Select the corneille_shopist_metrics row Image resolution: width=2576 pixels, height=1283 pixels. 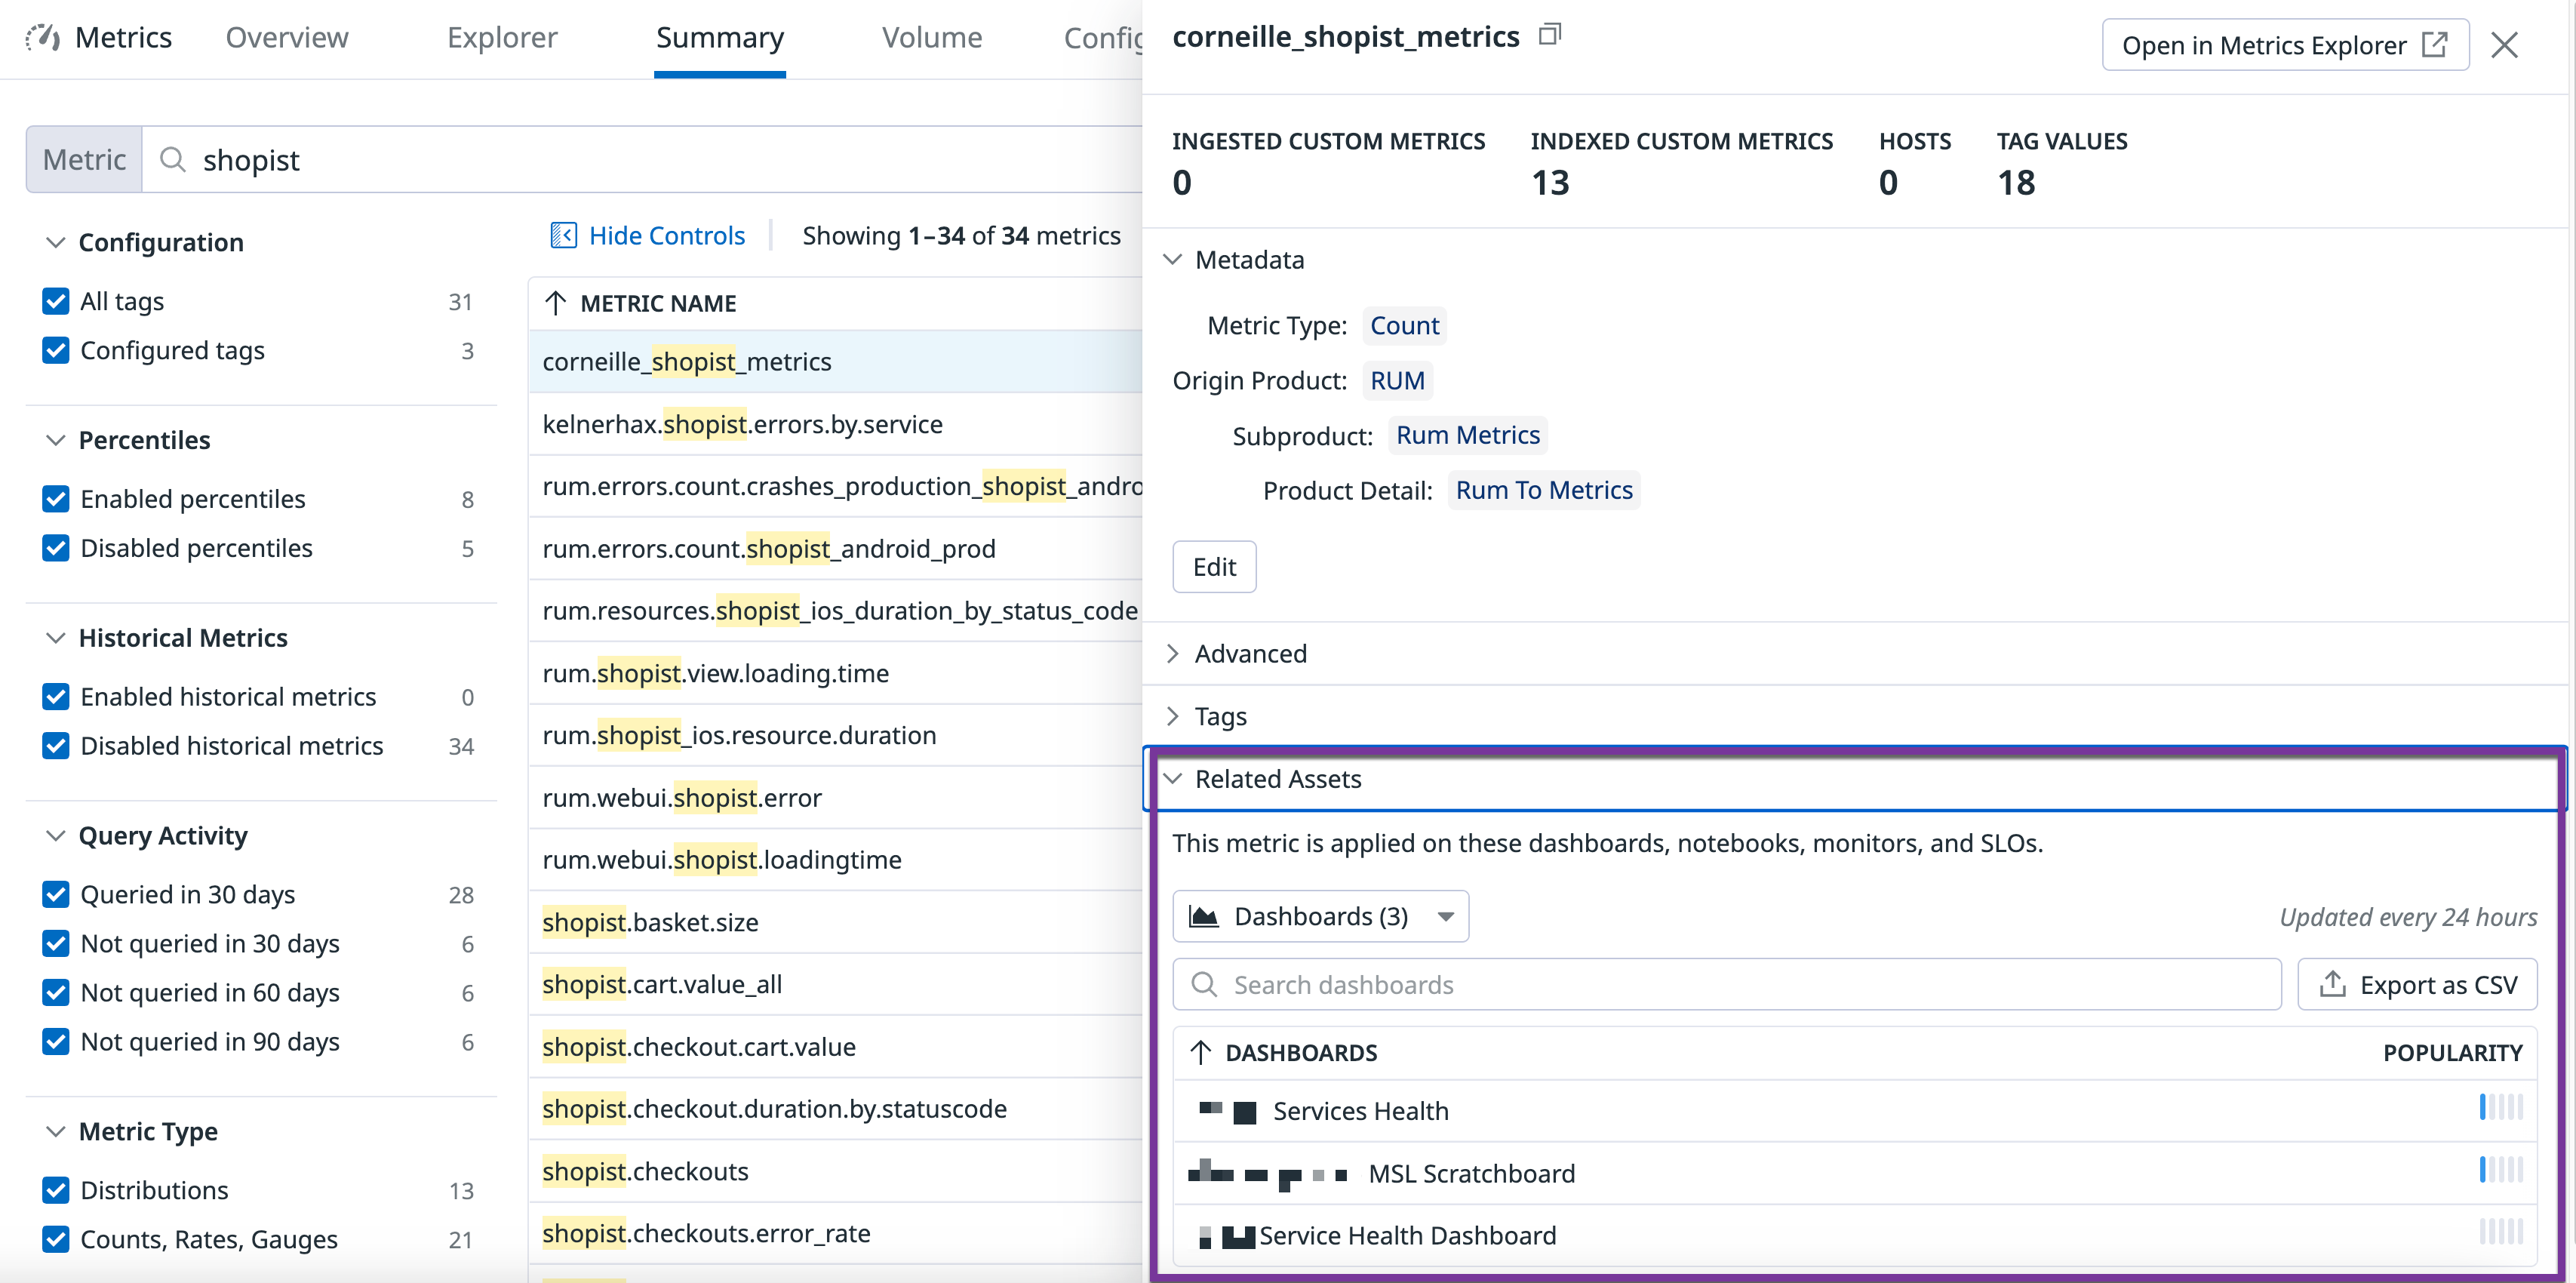835,362
